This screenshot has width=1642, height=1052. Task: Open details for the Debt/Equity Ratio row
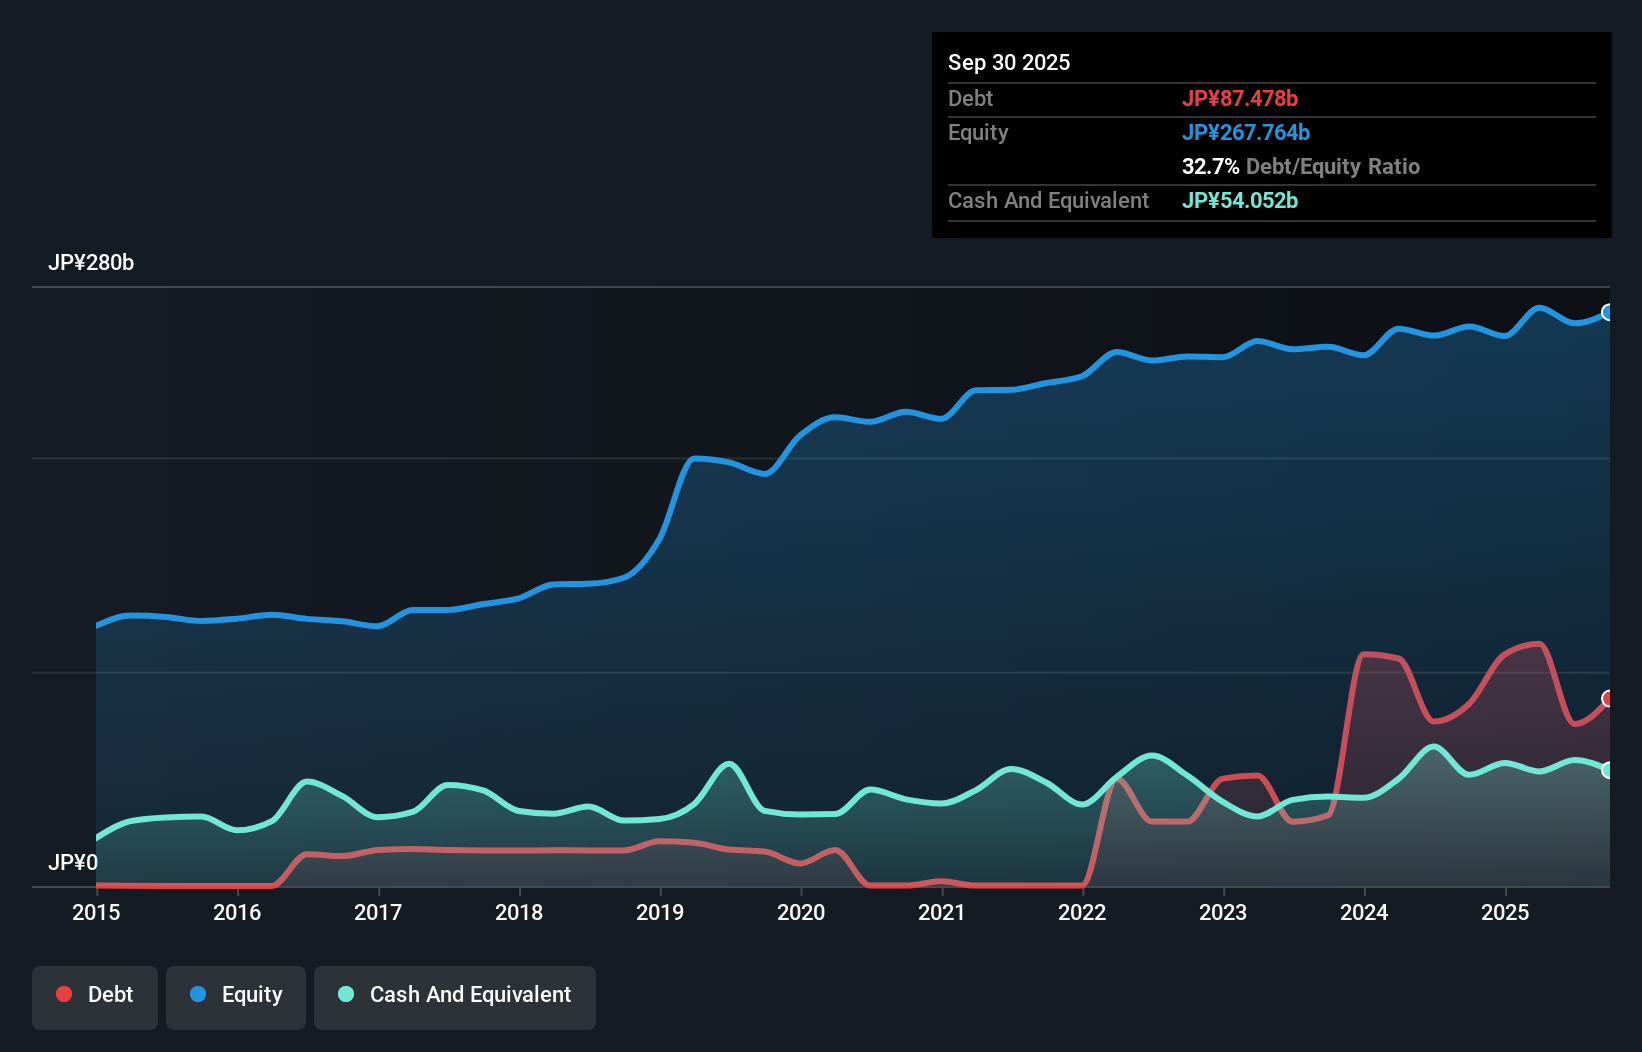click(1300, 166)
